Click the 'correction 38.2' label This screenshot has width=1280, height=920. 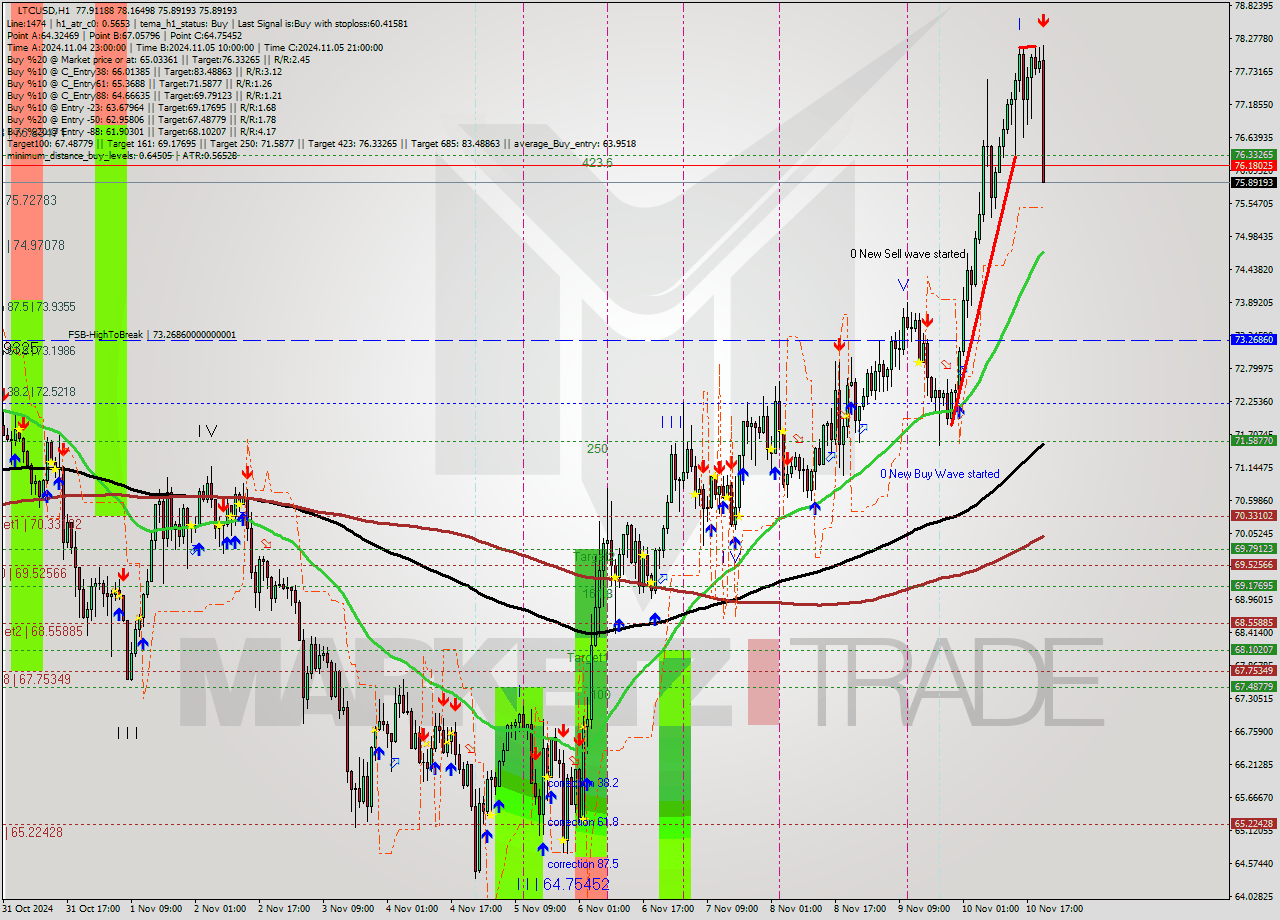coord(582,783)
